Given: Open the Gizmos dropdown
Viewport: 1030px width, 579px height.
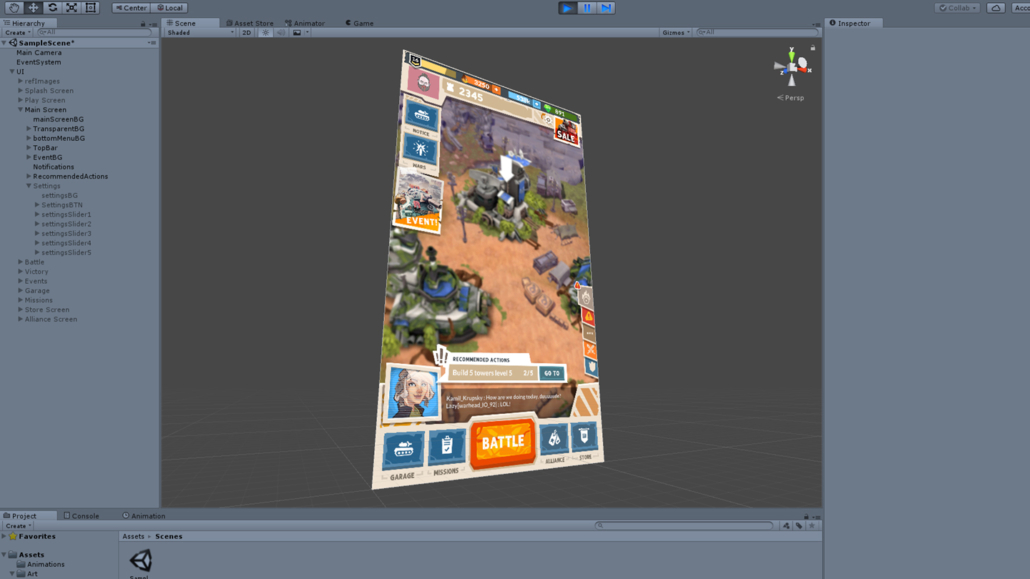Looking at the screenshot, I should coord(676,32).
